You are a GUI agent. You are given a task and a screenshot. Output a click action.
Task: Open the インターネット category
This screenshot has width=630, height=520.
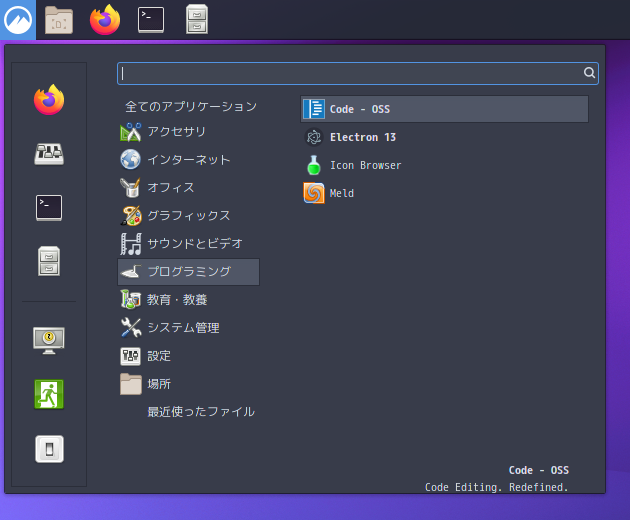[x=188, y=160]
